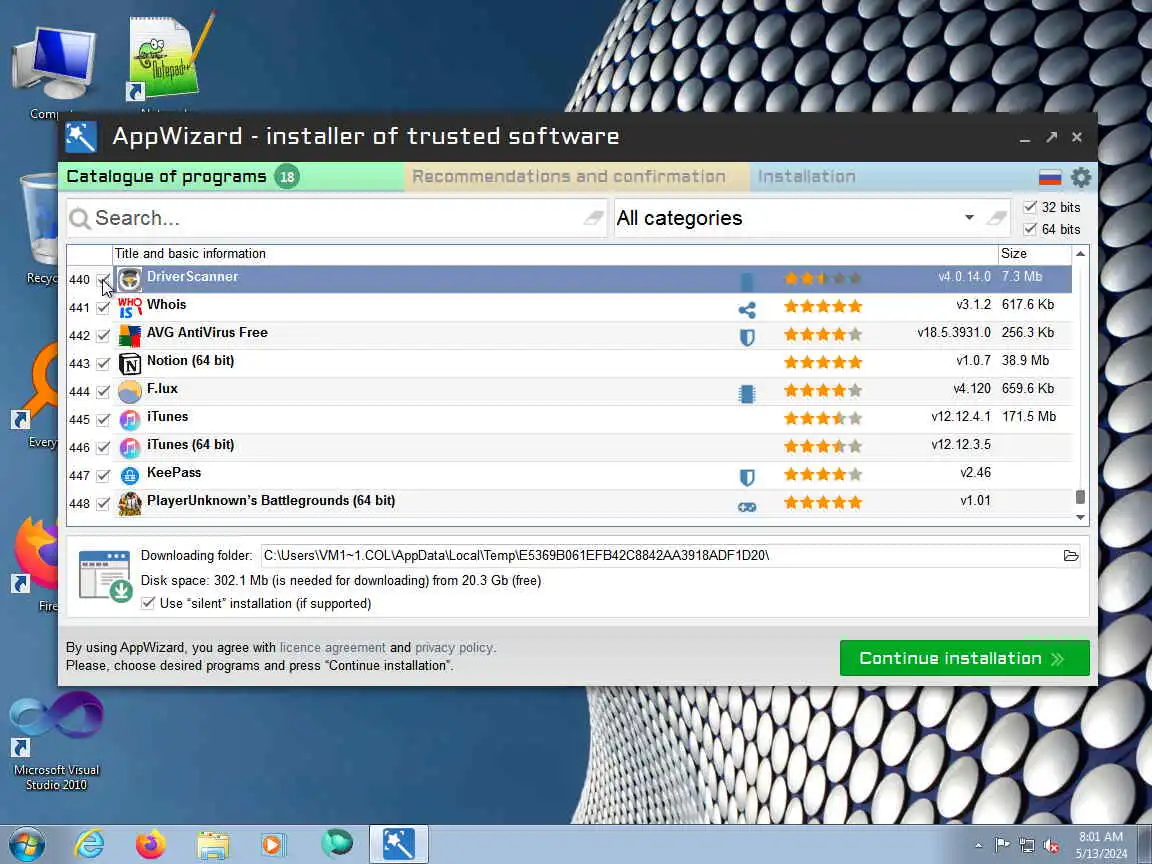The height and width of the screenshot is (864, 1152).
Task: Toggle the 64 bits filter checkbox
Action: click(1030, 229)
